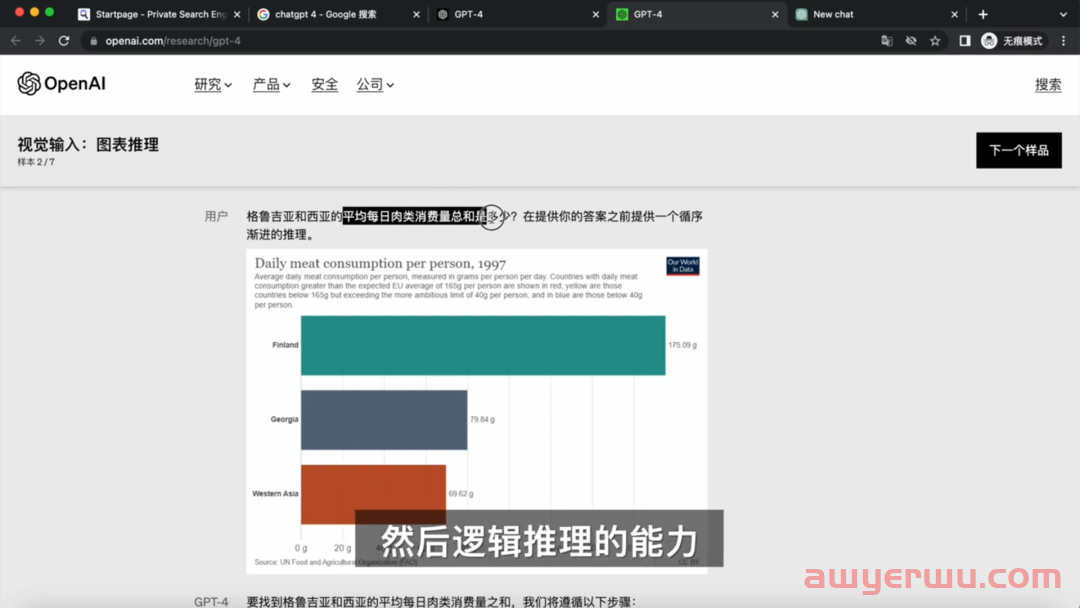The height and width of the screenshot is (608, 1080).
Task: Click the Georgia gray-blue bar
Action: (x=384, y=420)
